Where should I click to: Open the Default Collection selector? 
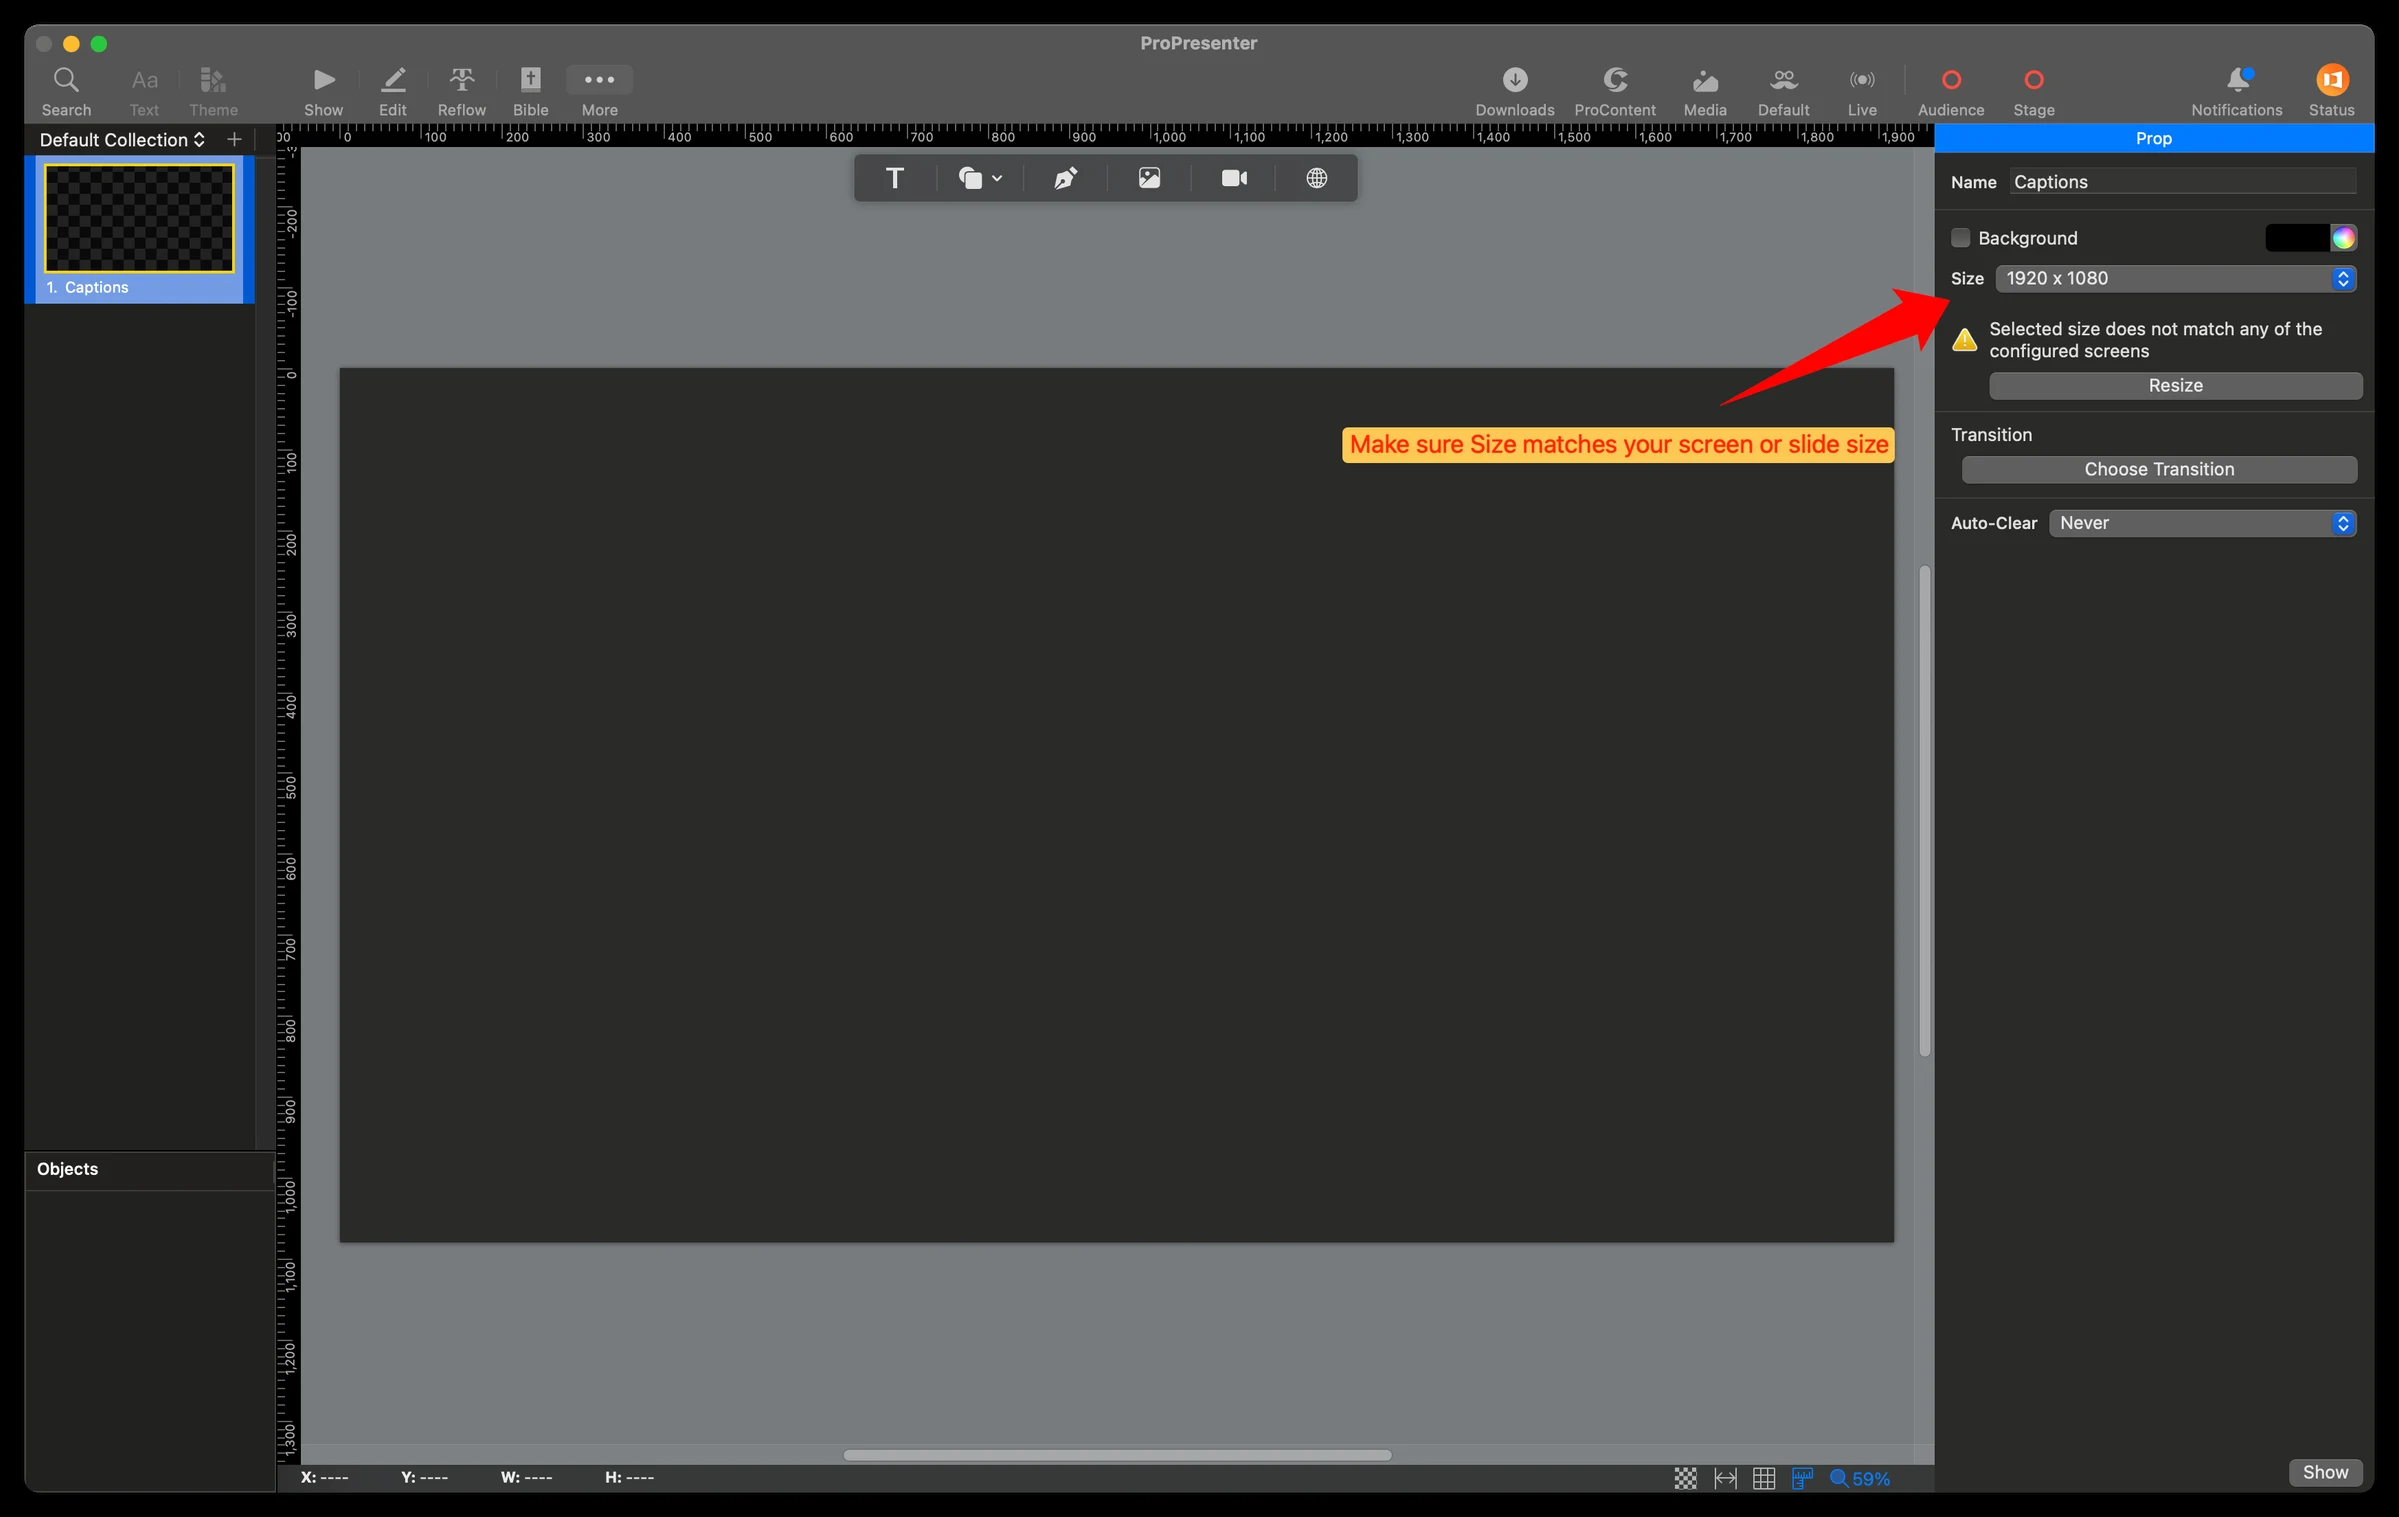[122, 140]
